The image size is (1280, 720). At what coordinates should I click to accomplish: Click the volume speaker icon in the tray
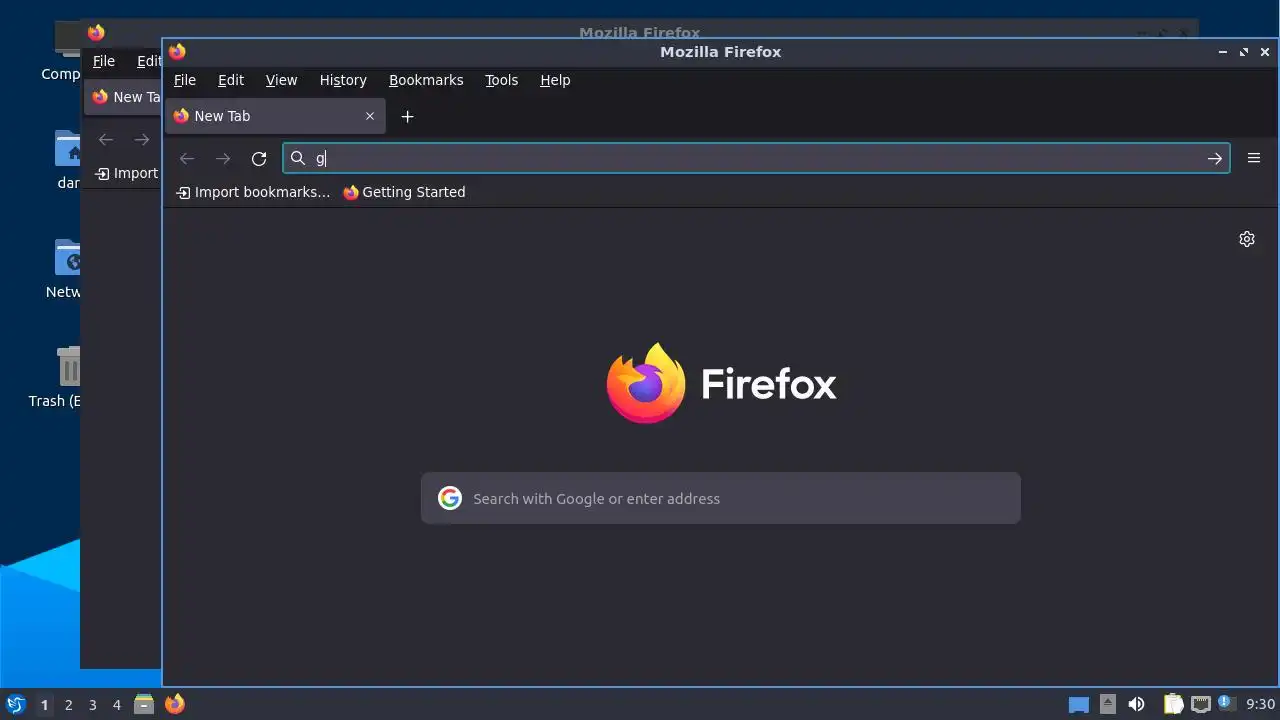point(1136,704)
